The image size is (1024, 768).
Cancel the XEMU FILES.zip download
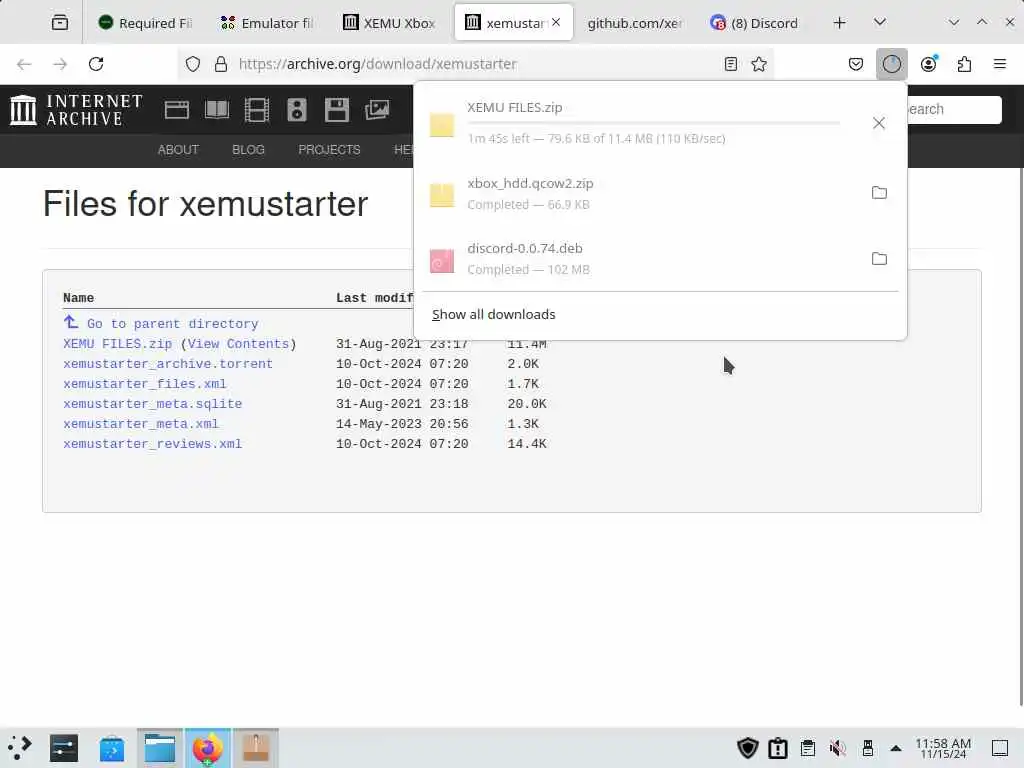(x=879, y=123)
